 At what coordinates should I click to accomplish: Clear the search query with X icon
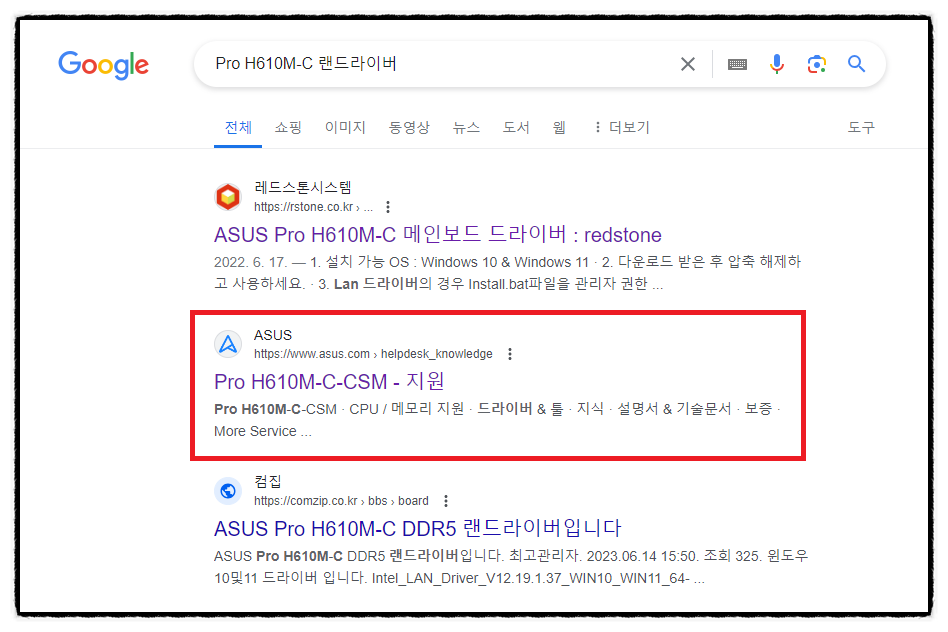coord(687,64)
